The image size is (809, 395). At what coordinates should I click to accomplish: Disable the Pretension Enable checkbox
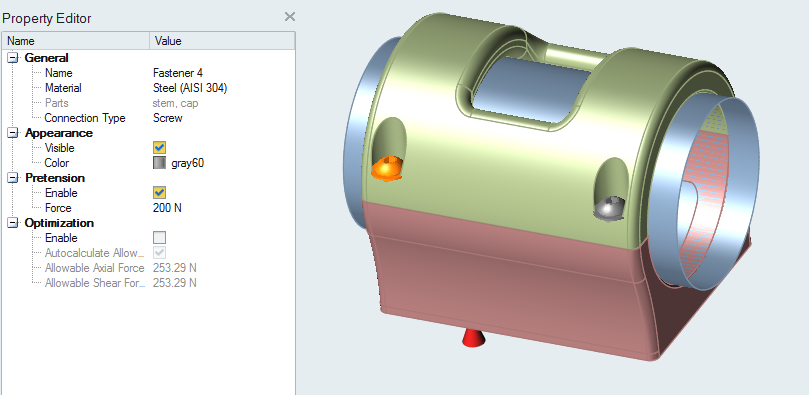click(159, 193)
